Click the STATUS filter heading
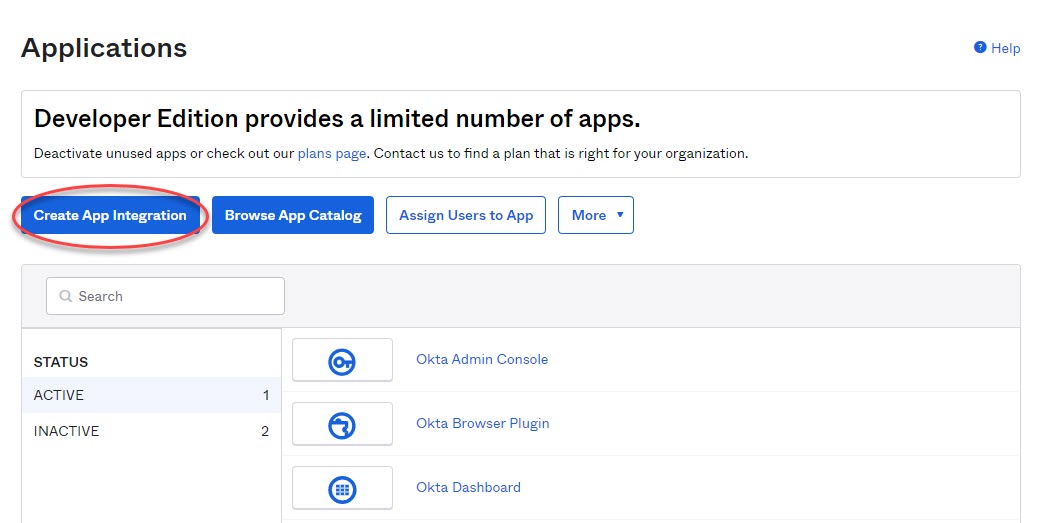 (x=61, y=363)
